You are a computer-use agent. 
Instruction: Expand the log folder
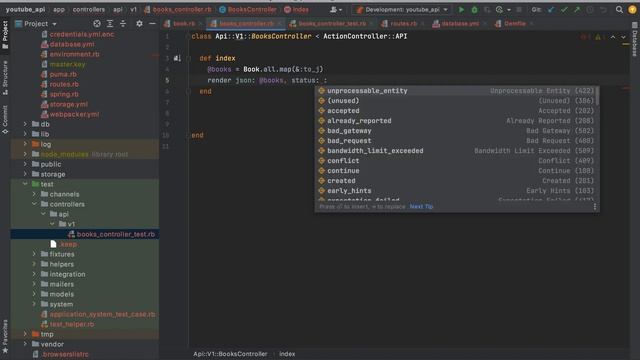tap(25, 144)
